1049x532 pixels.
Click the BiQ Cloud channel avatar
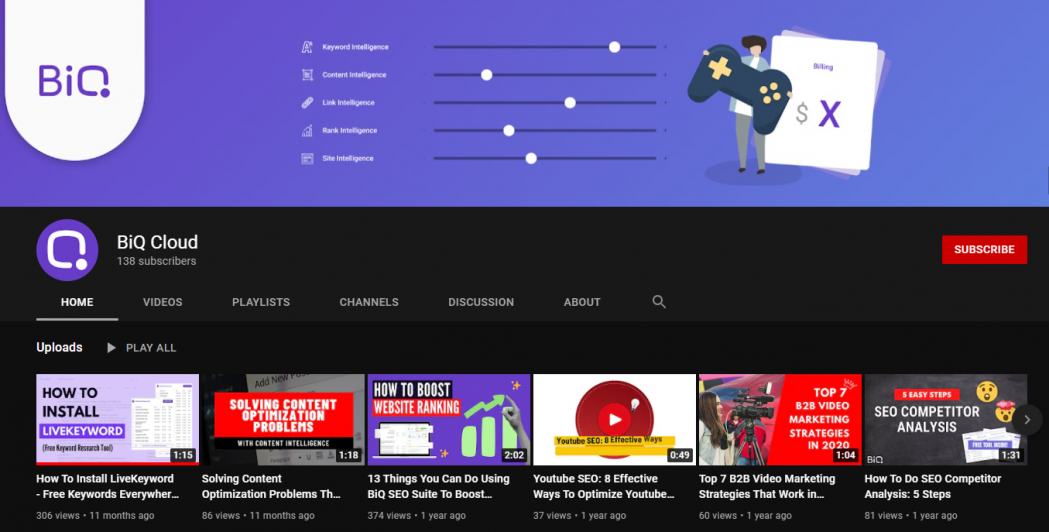67,250
